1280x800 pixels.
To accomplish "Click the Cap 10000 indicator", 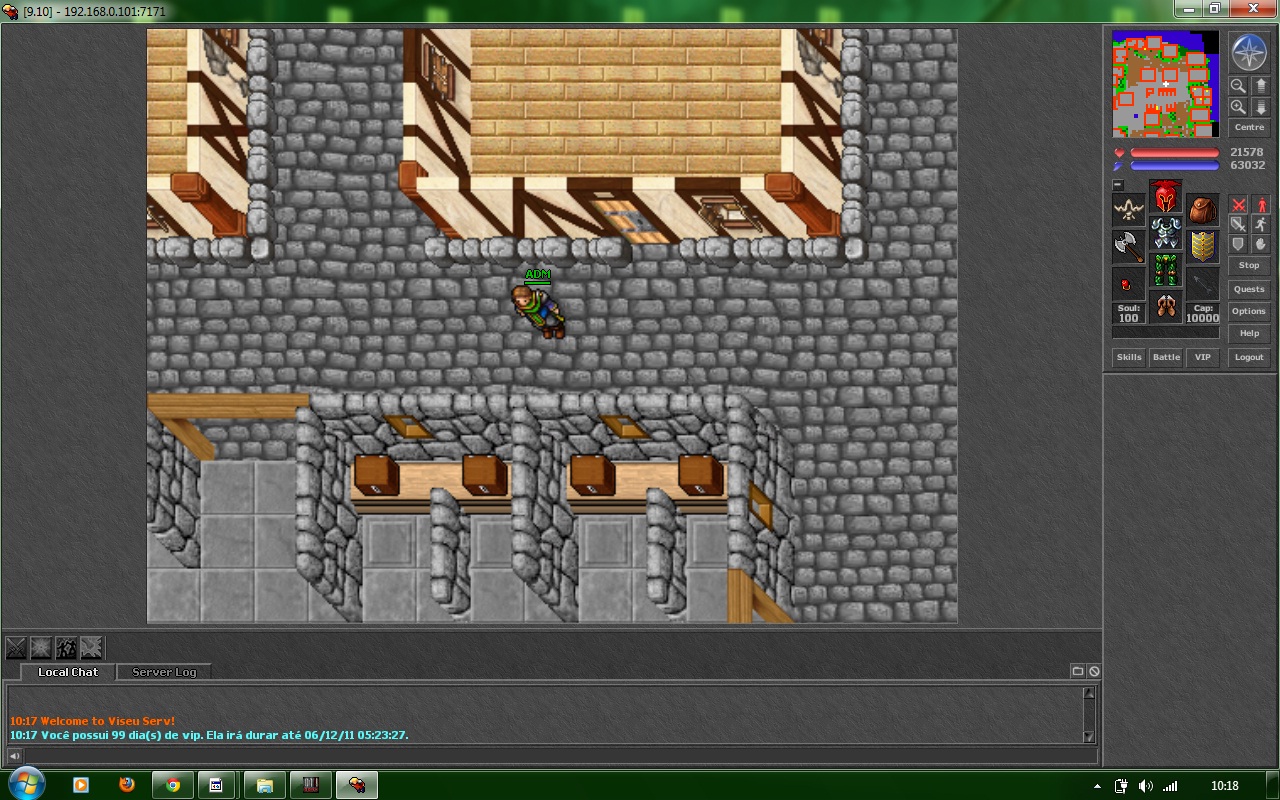I will tap(1203, 313).
